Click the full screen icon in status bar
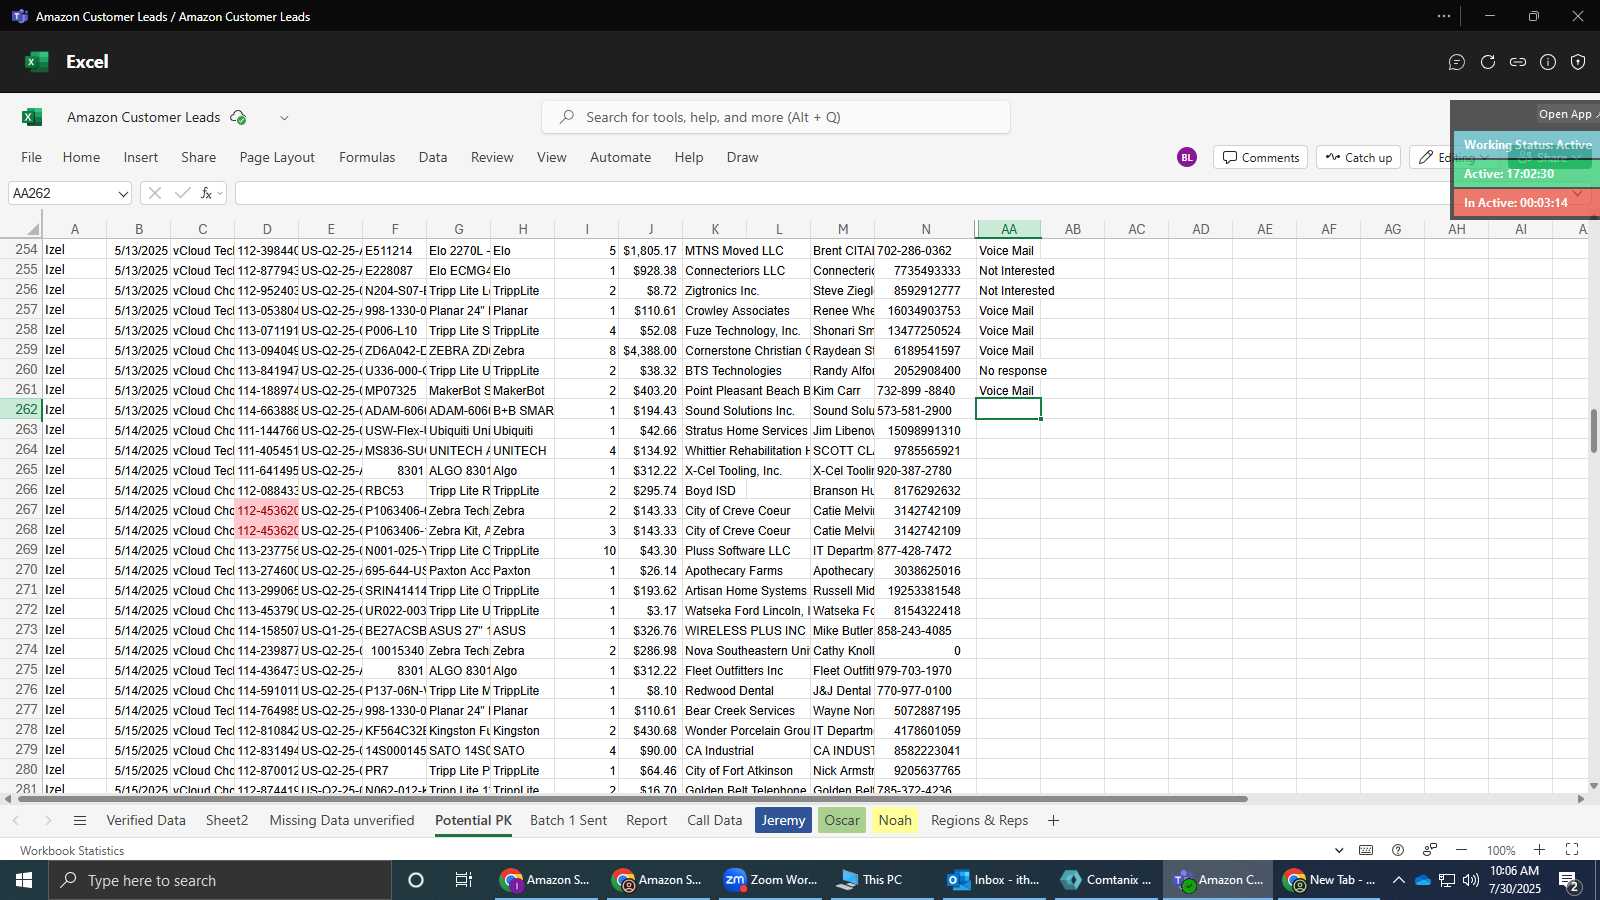 [1572, 850]
